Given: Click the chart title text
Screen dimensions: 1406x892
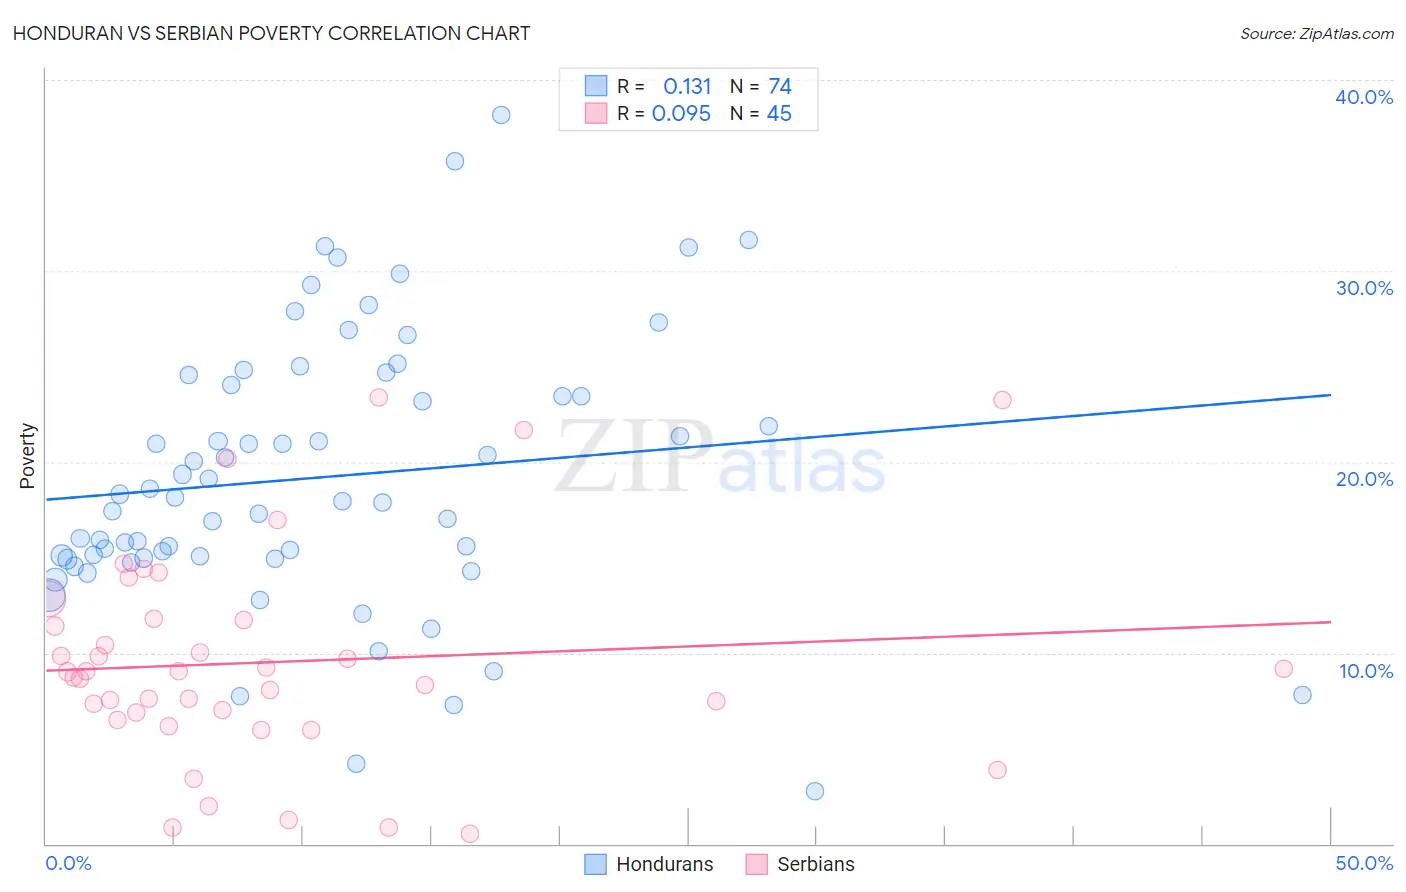Looking at the screenshot, I should coord(271,33).
